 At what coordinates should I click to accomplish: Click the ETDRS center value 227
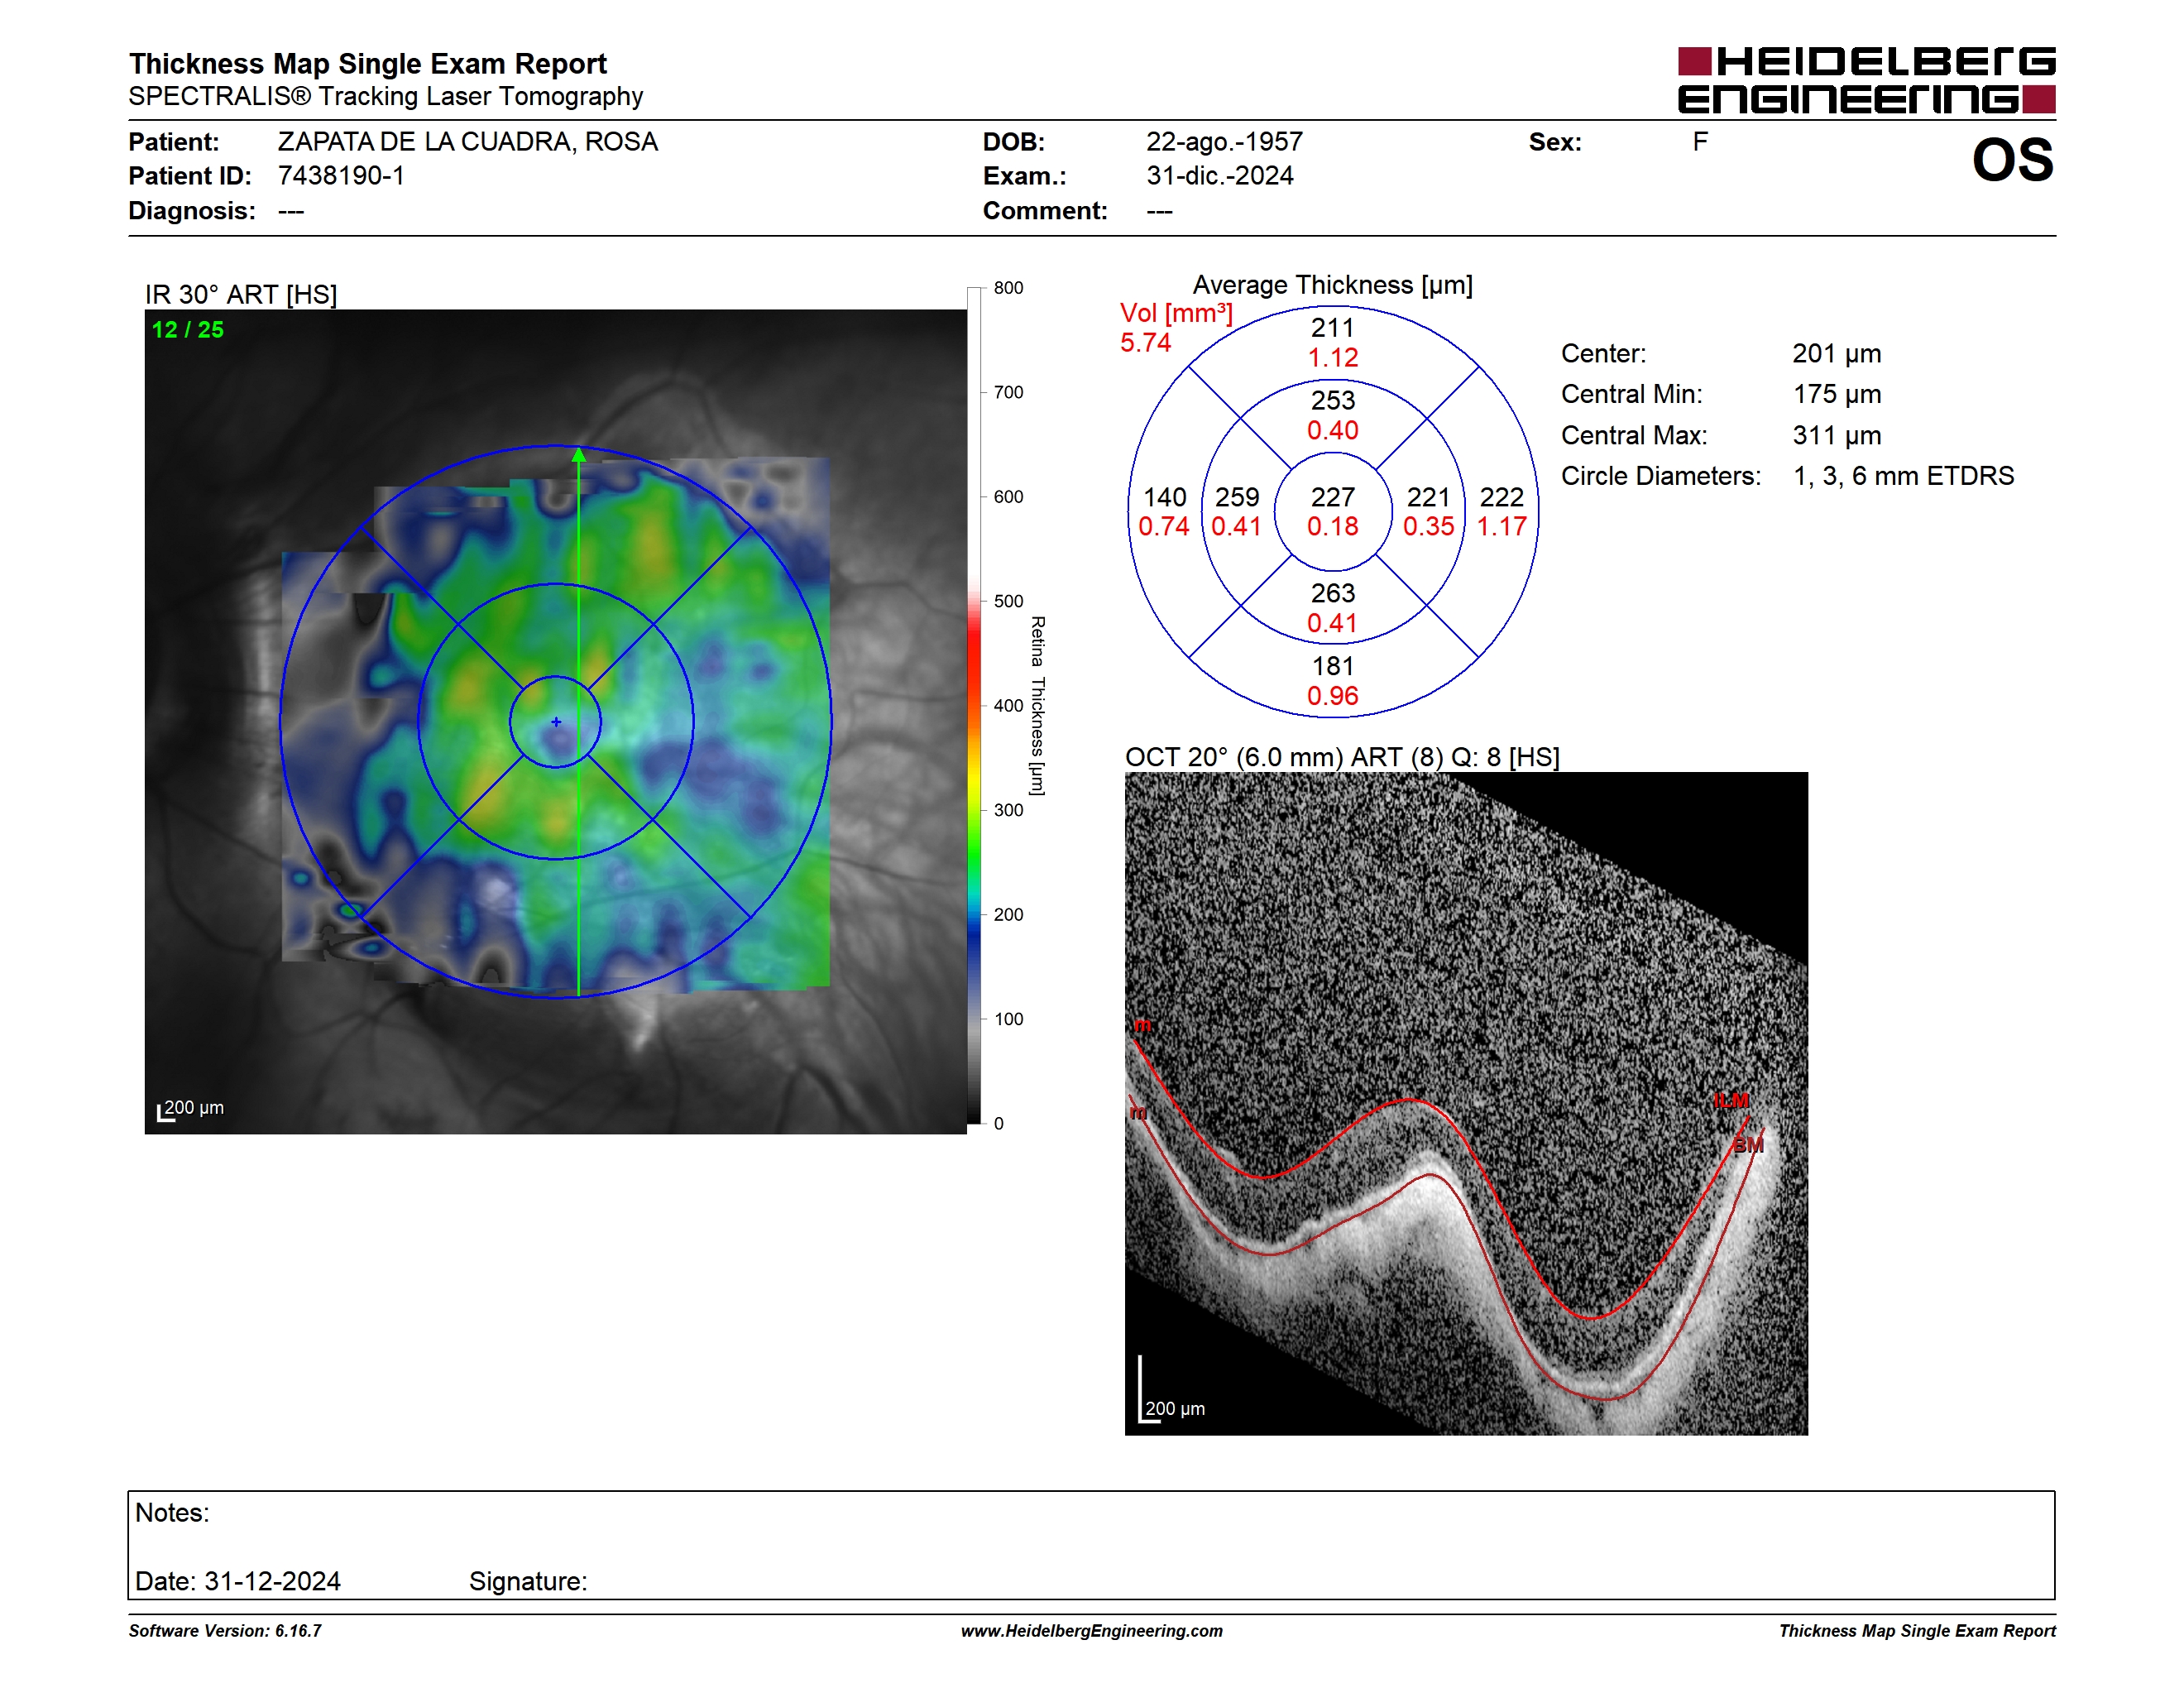click(x=1333, y=497)
